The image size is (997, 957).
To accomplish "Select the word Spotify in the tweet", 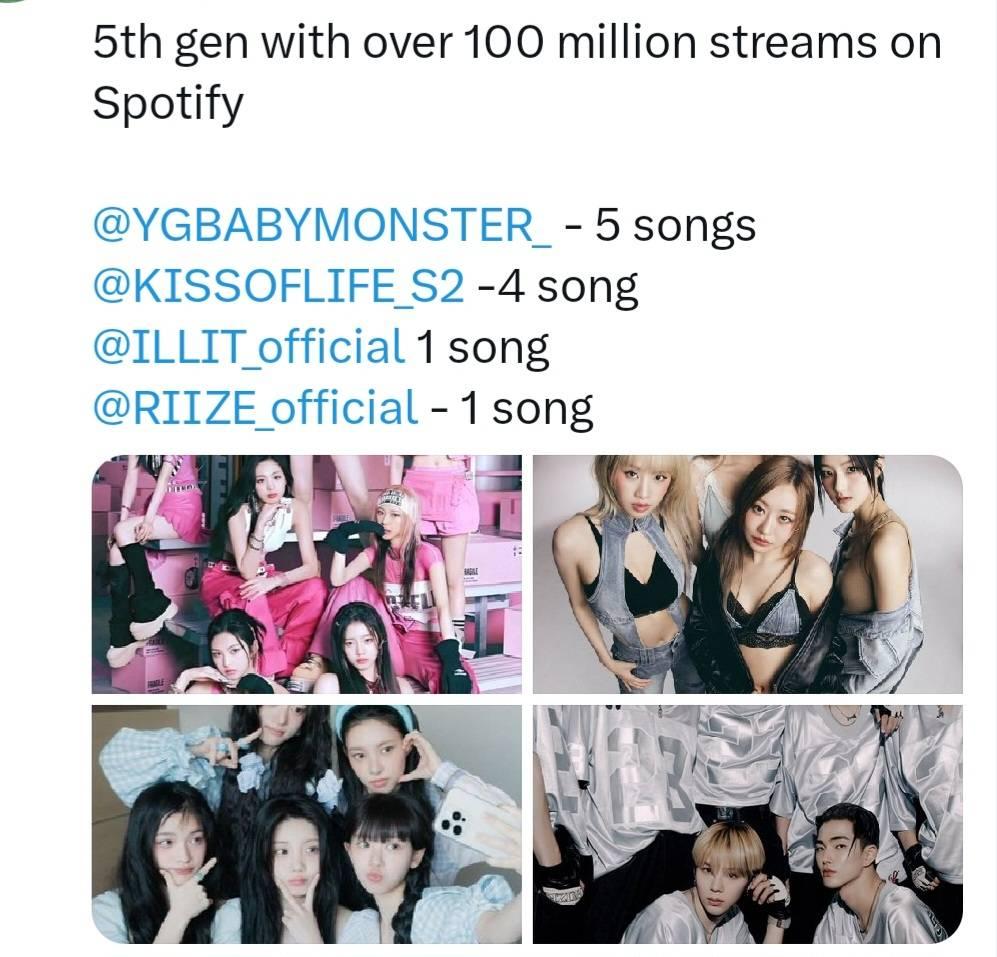I will coord(168,104).
